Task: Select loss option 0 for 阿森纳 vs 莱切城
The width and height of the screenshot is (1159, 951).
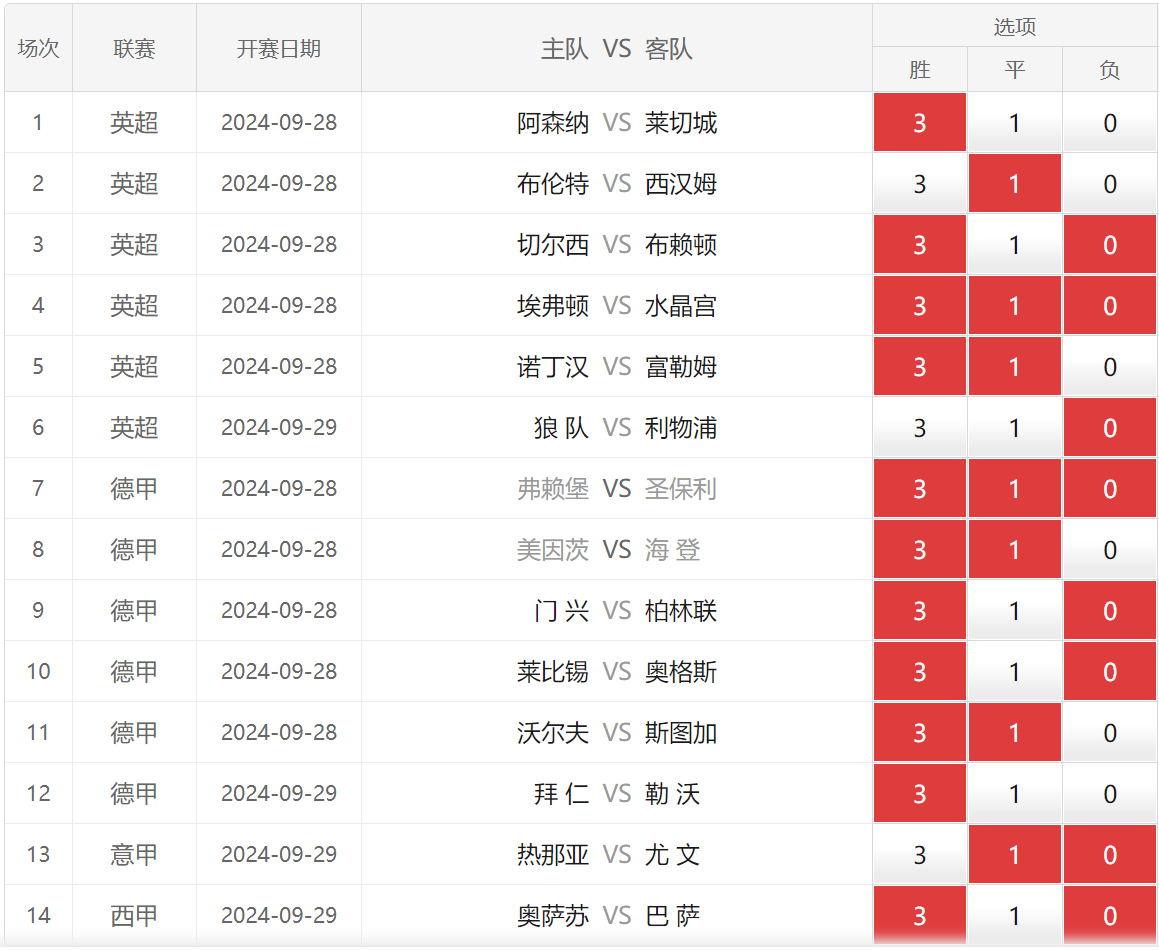Action: click(1109, 123)
